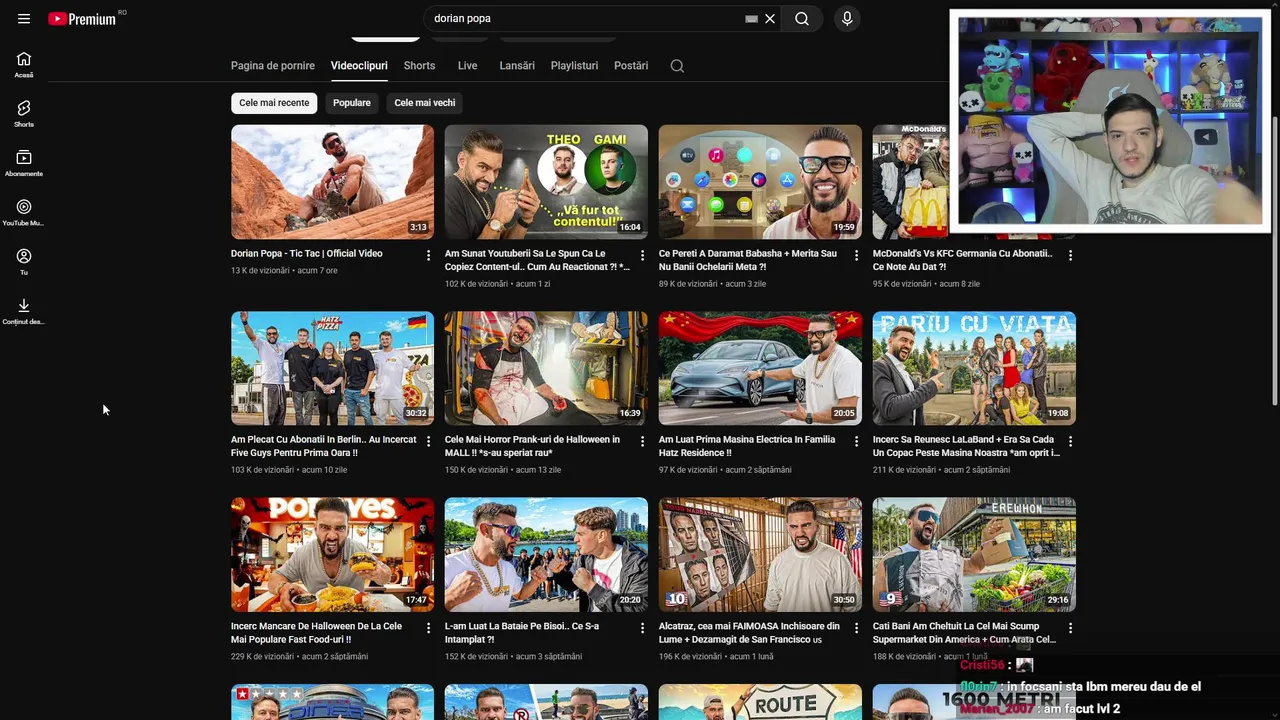Viewport: 1280px width, 720px height.
Task: Click L-am Luat La Bataie Pe Bisoi title
Action: 522,633
